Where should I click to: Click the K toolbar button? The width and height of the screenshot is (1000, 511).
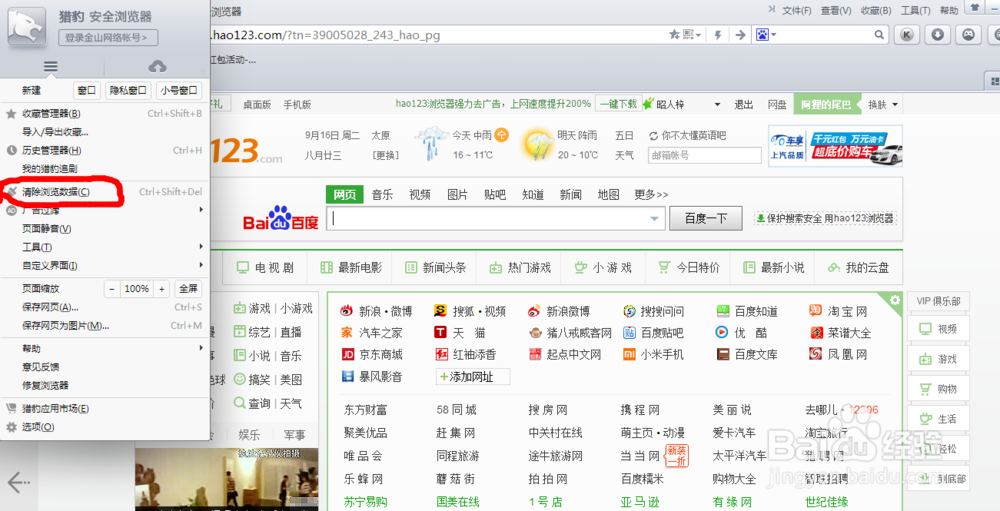click(x=906, y=34)
